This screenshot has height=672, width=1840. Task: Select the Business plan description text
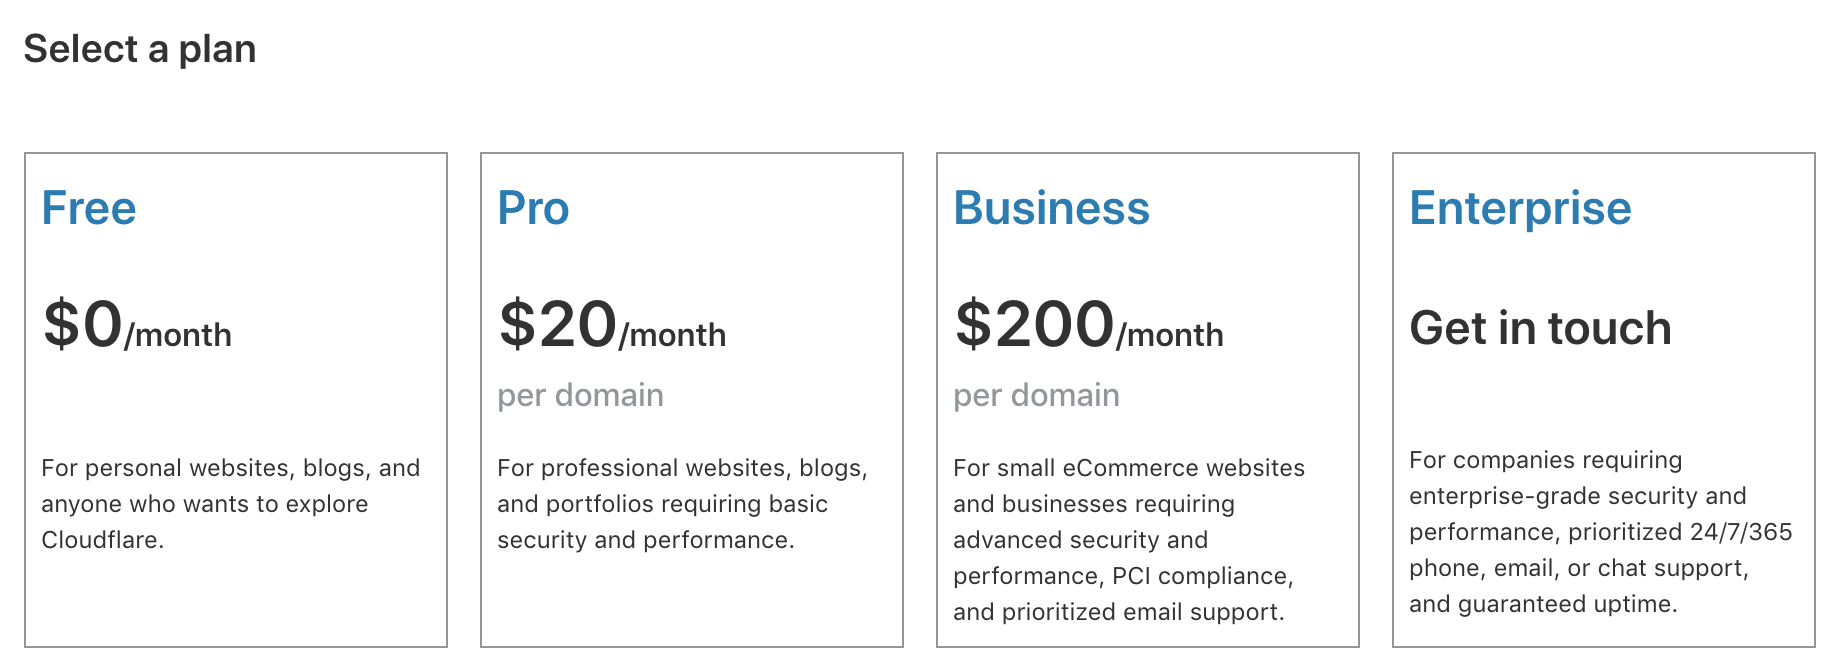1128,540
